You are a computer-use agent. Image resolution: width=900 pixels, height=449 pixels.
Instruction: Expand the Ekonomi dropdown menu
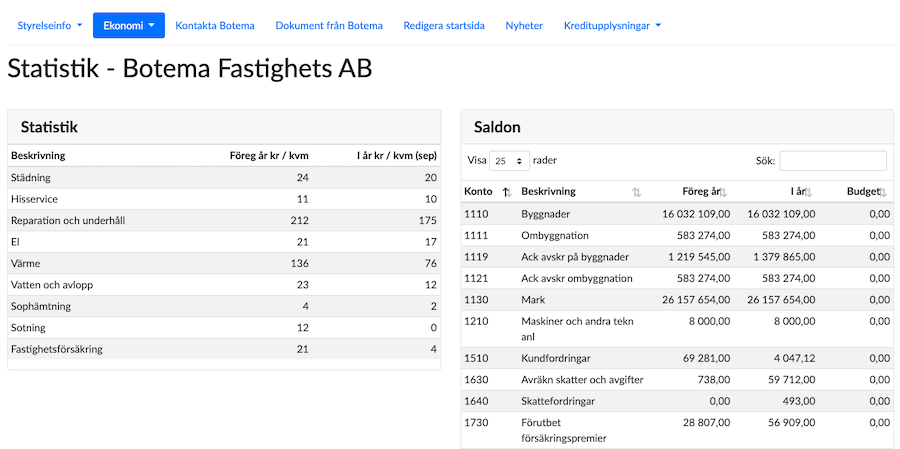coord(128,26)
